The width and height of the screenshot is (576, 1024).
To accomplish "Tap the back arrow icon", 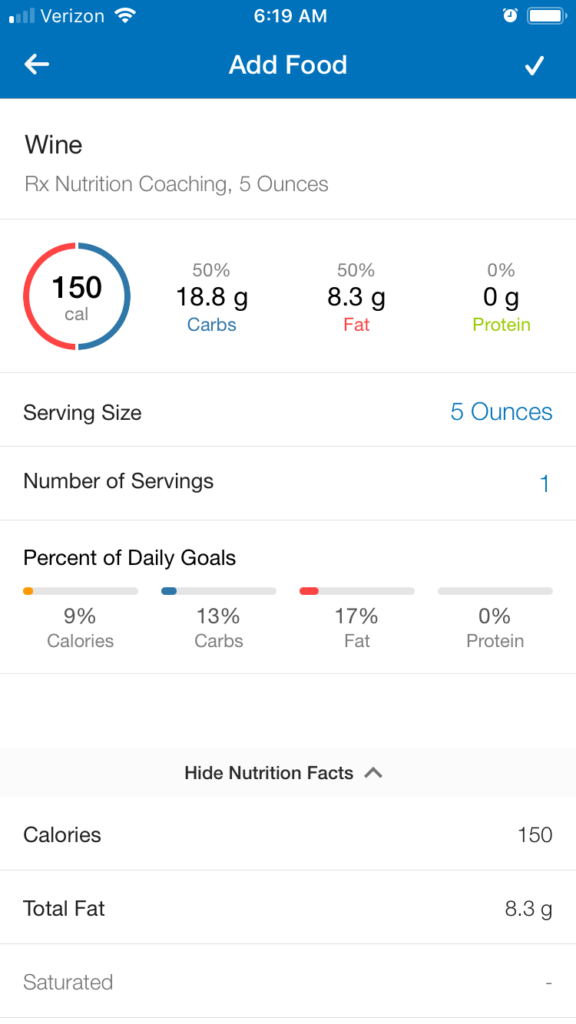I will tap(37, 64).
